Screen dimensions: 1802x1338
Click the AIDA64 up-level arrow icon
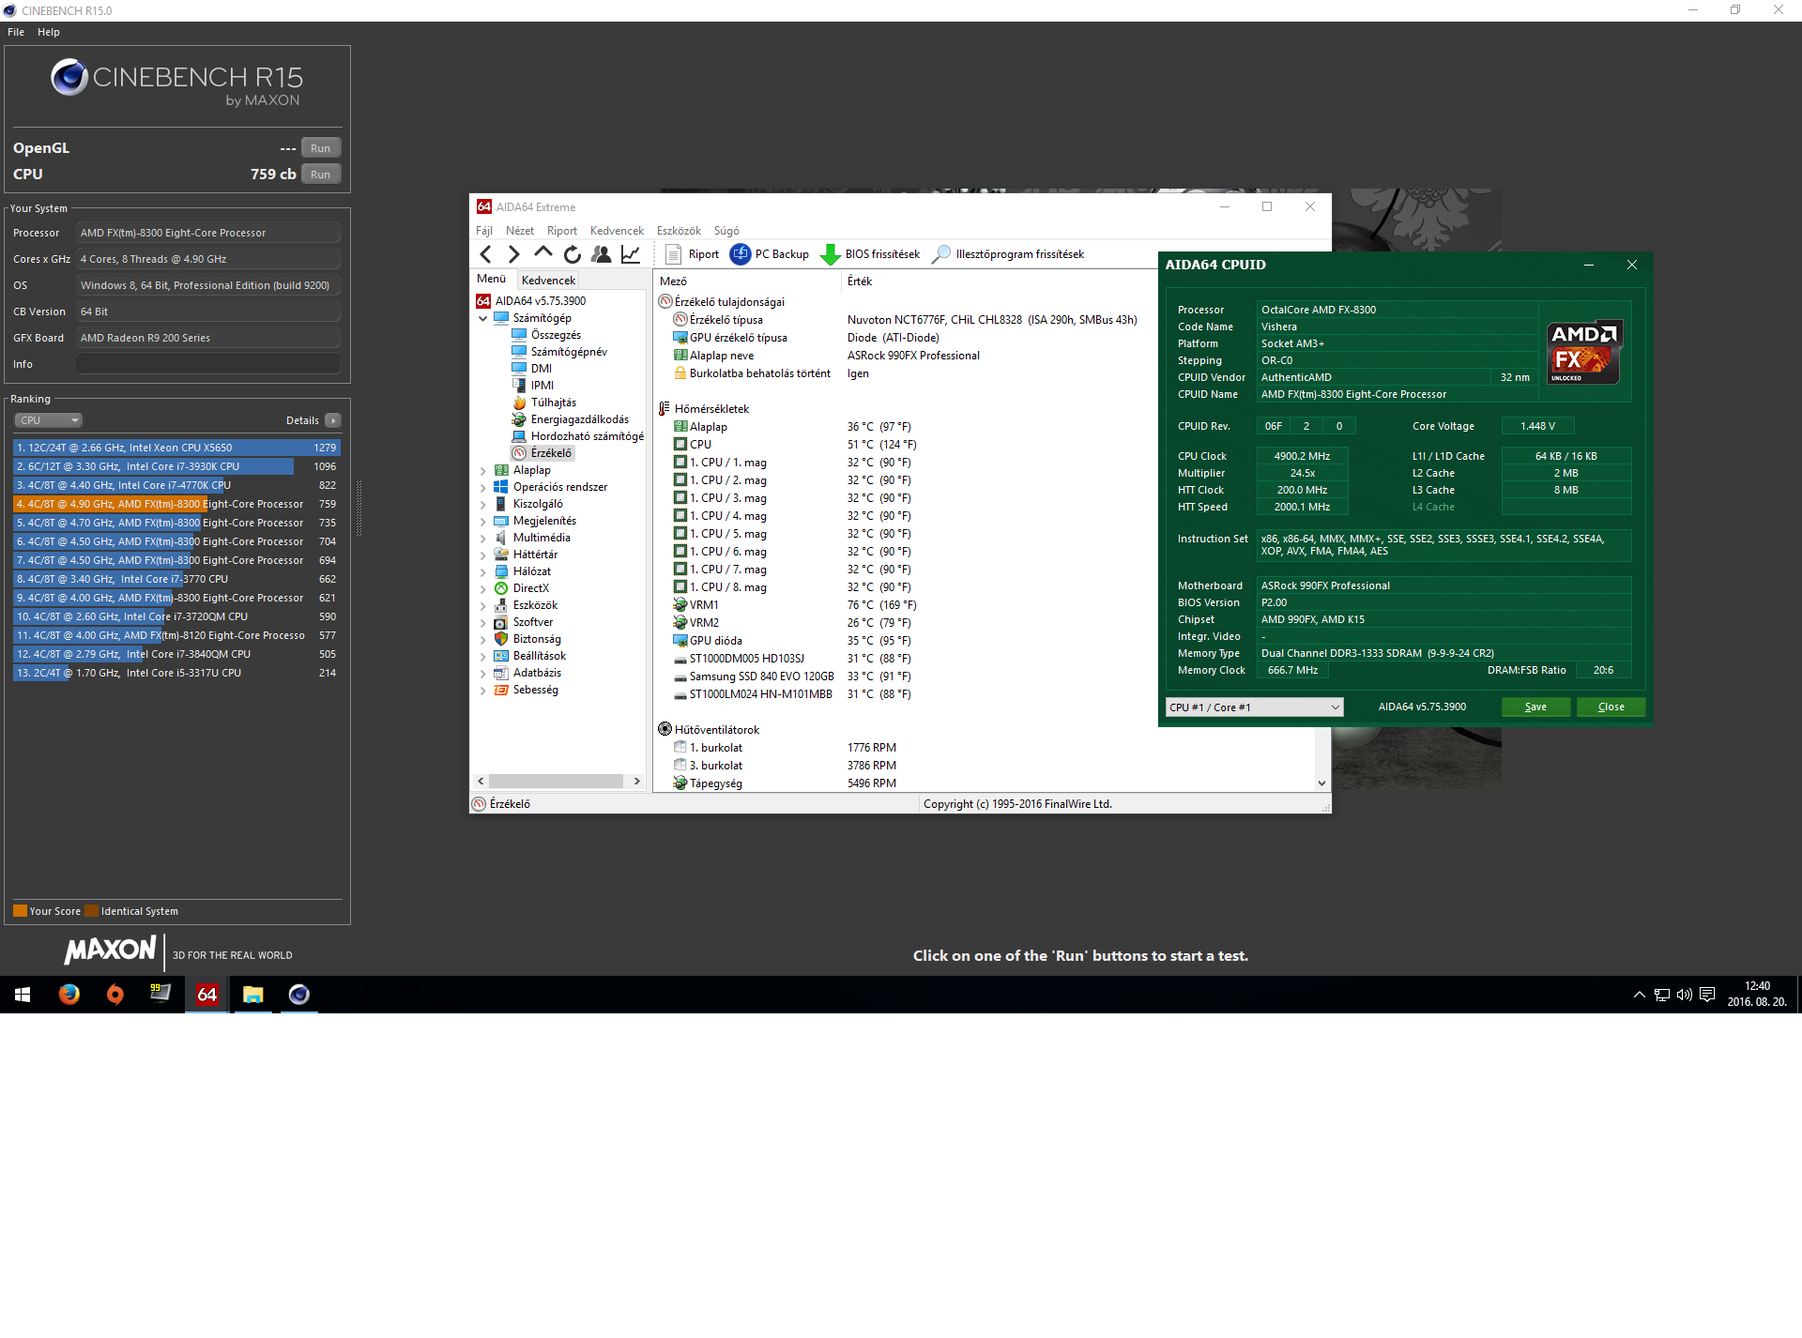click(x=543, y=254)
